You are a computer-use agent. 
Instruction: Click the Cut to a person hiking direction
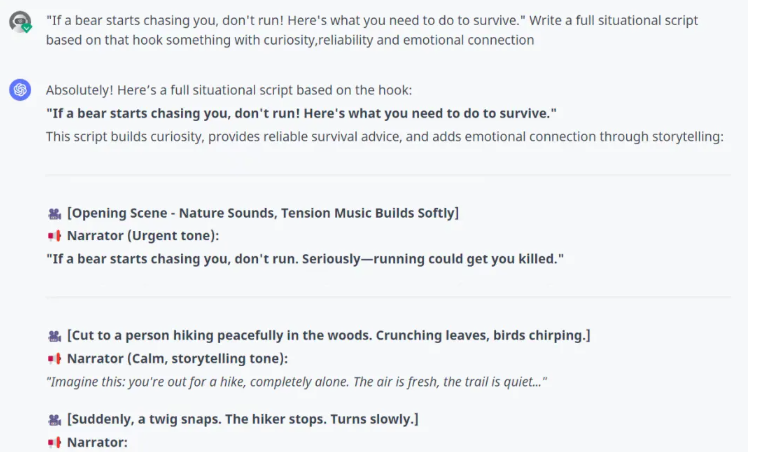pyautogui.click(x=329, y=336)
